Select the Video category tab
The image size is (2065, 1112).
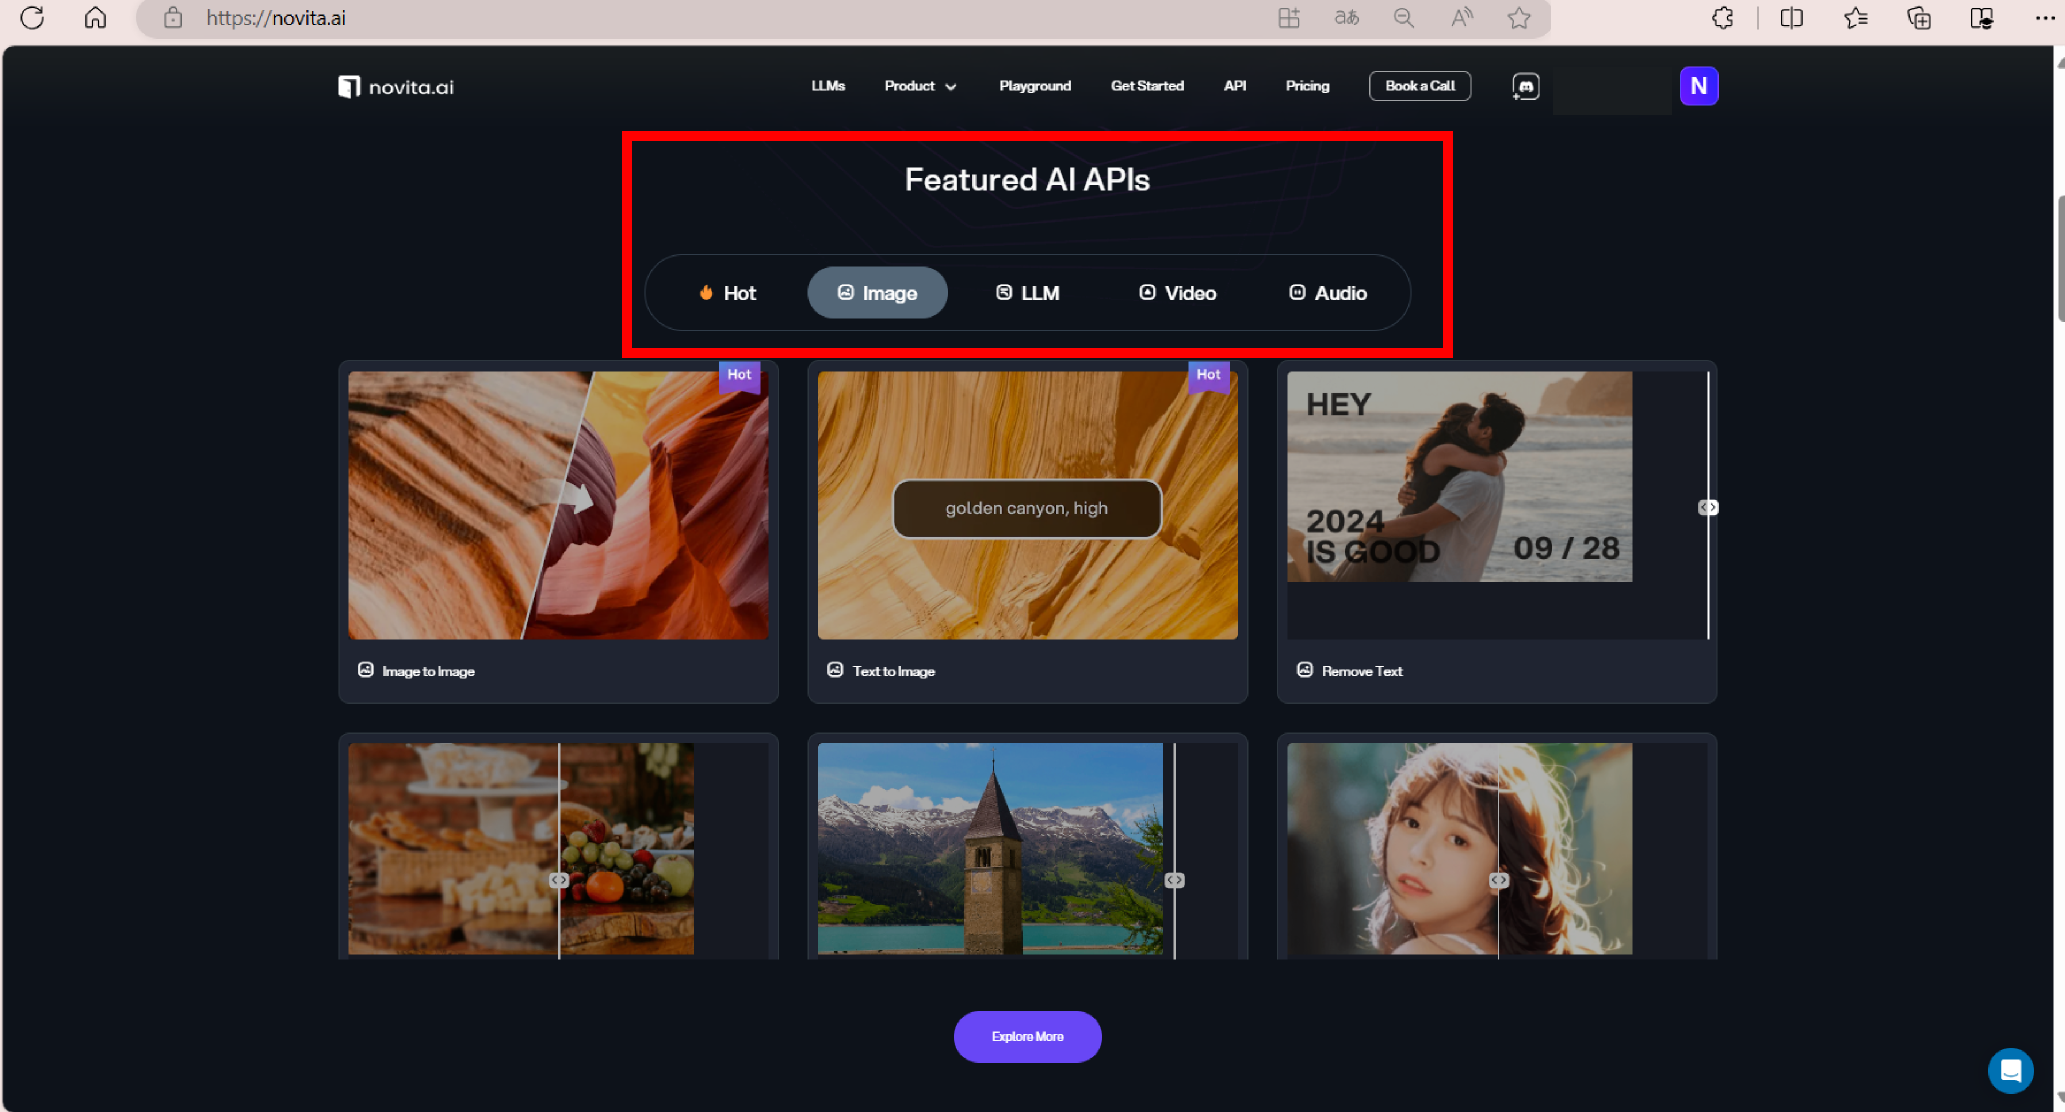[1177, 293]
